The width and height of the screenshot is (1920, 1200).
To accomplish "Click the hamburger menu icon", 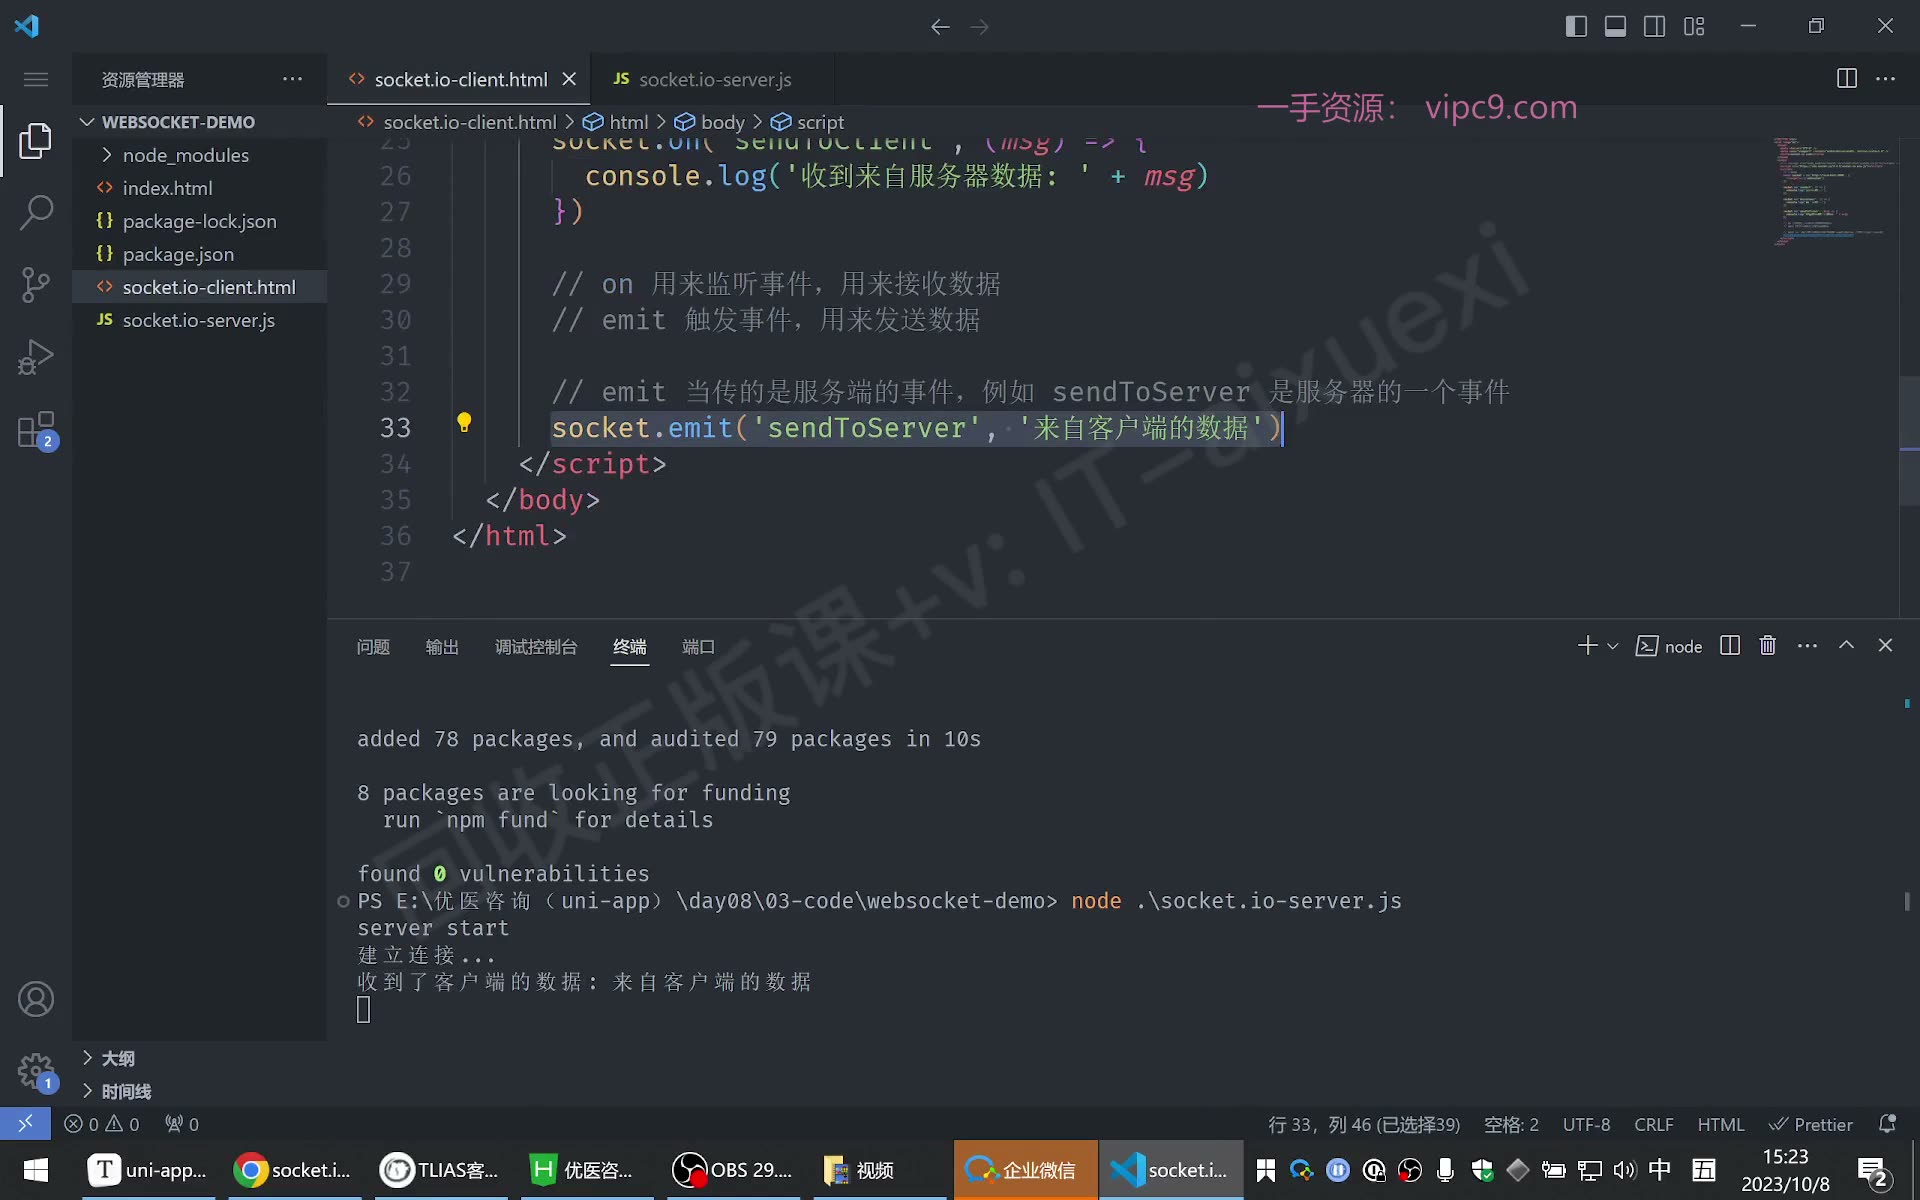I will coord(36,79).
